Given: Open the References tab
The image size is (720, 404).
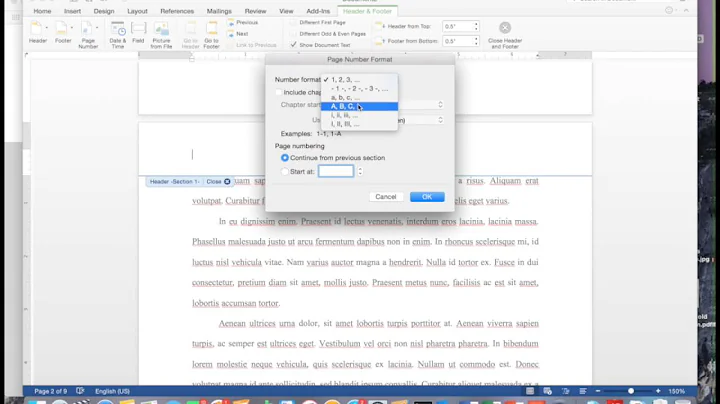Looking at the screenshot, I should [177, 11].
